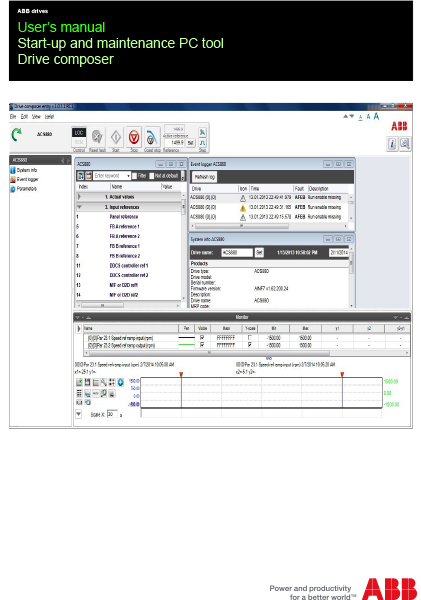The width and height of the screenshot is (421, 600).
Task: Click the green refresh arrow icon
Action: pos(16,134)
